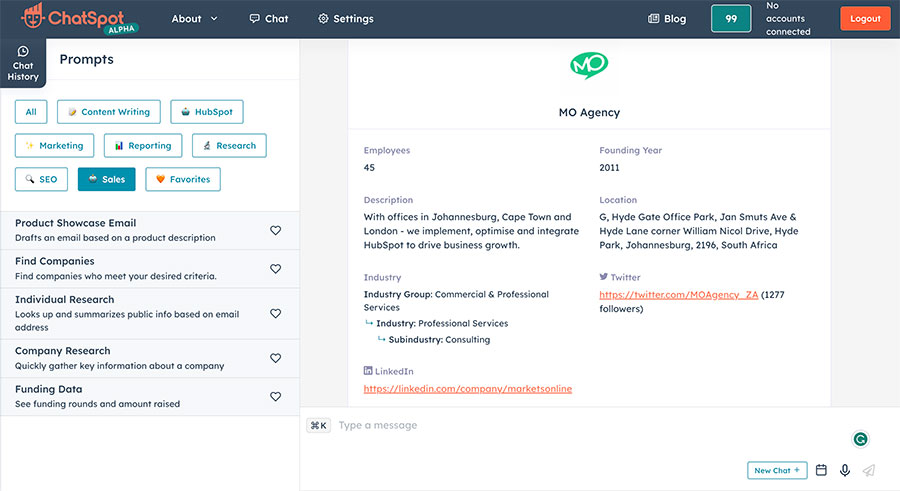Favorite the Find Companies prompt
This screenshot has height=491, width=900.
click(276, 269)
